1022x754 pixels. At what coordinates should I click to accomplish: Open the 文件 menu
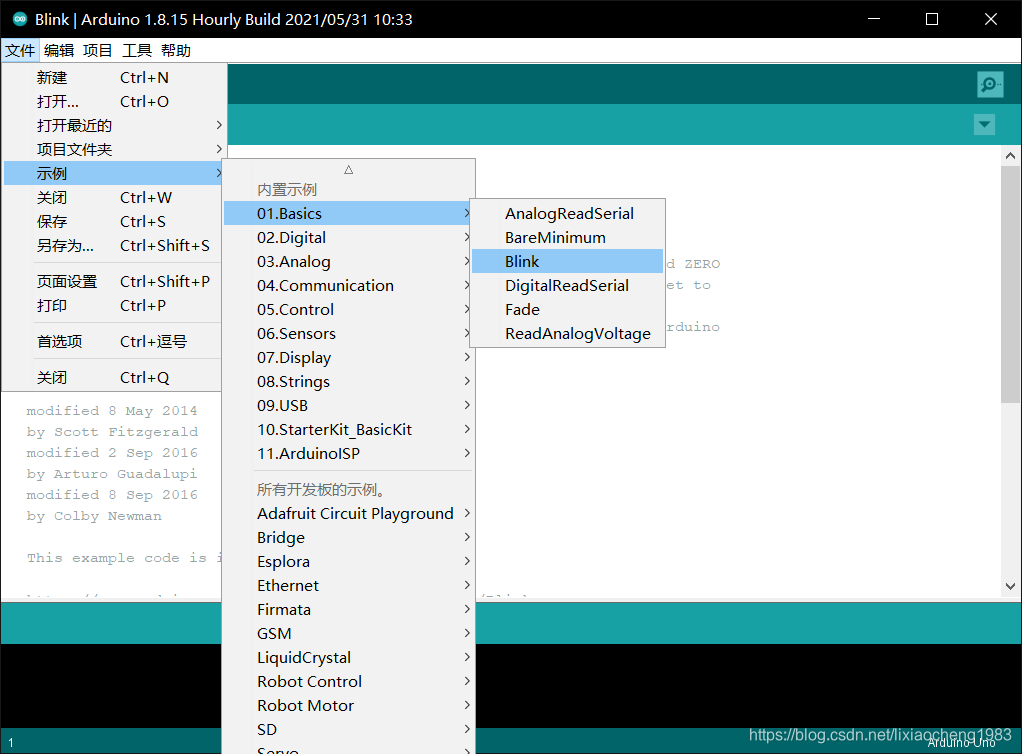20,50
